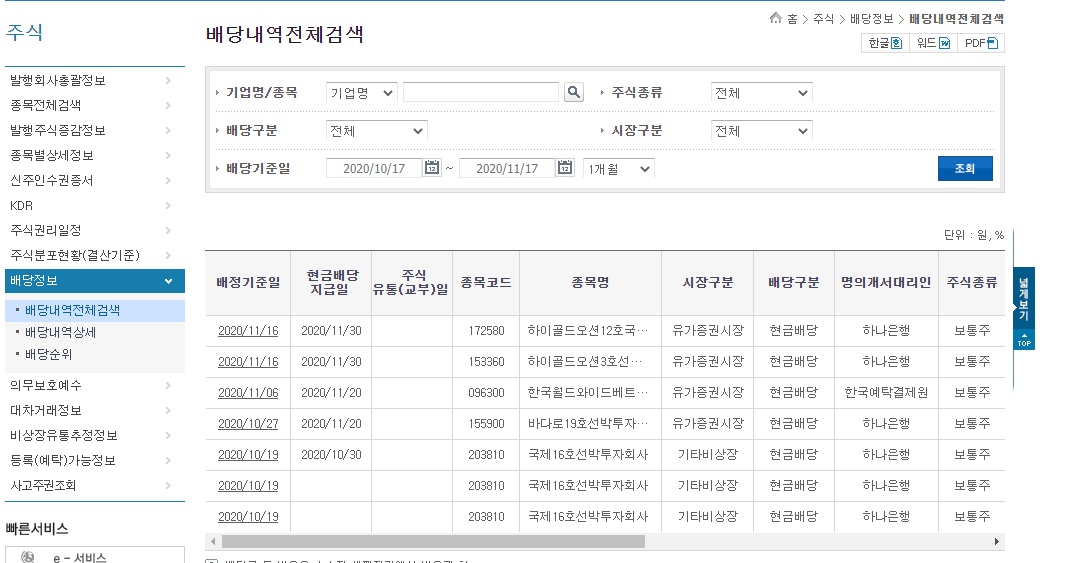1076x563 pixels.
Task: Click 한국예탁결제원 cell in the table
Action: tap(886, 393)
